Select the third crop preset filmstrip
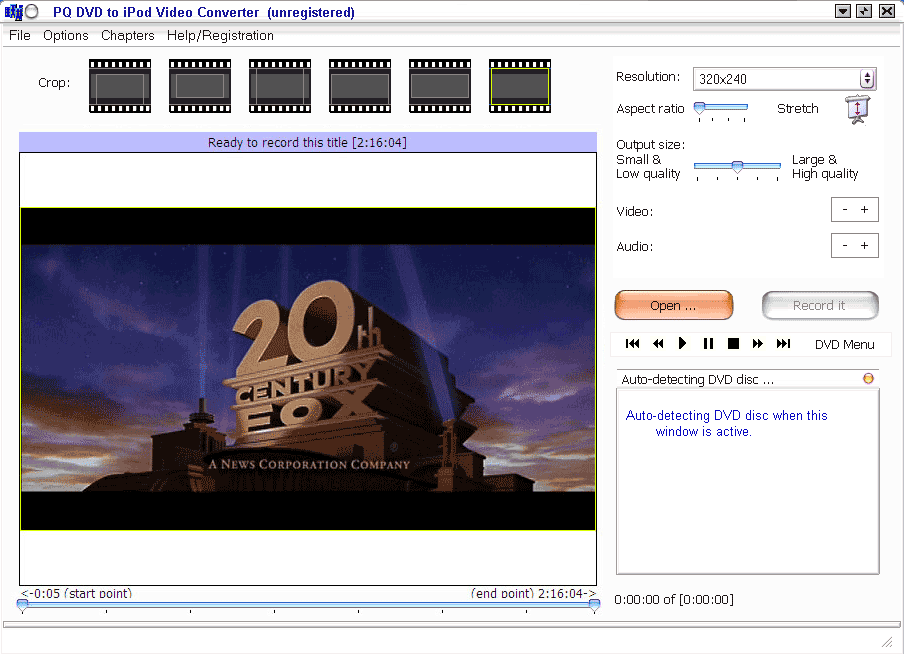This screenshot has width=904, height=654. [x=280, y=86]
